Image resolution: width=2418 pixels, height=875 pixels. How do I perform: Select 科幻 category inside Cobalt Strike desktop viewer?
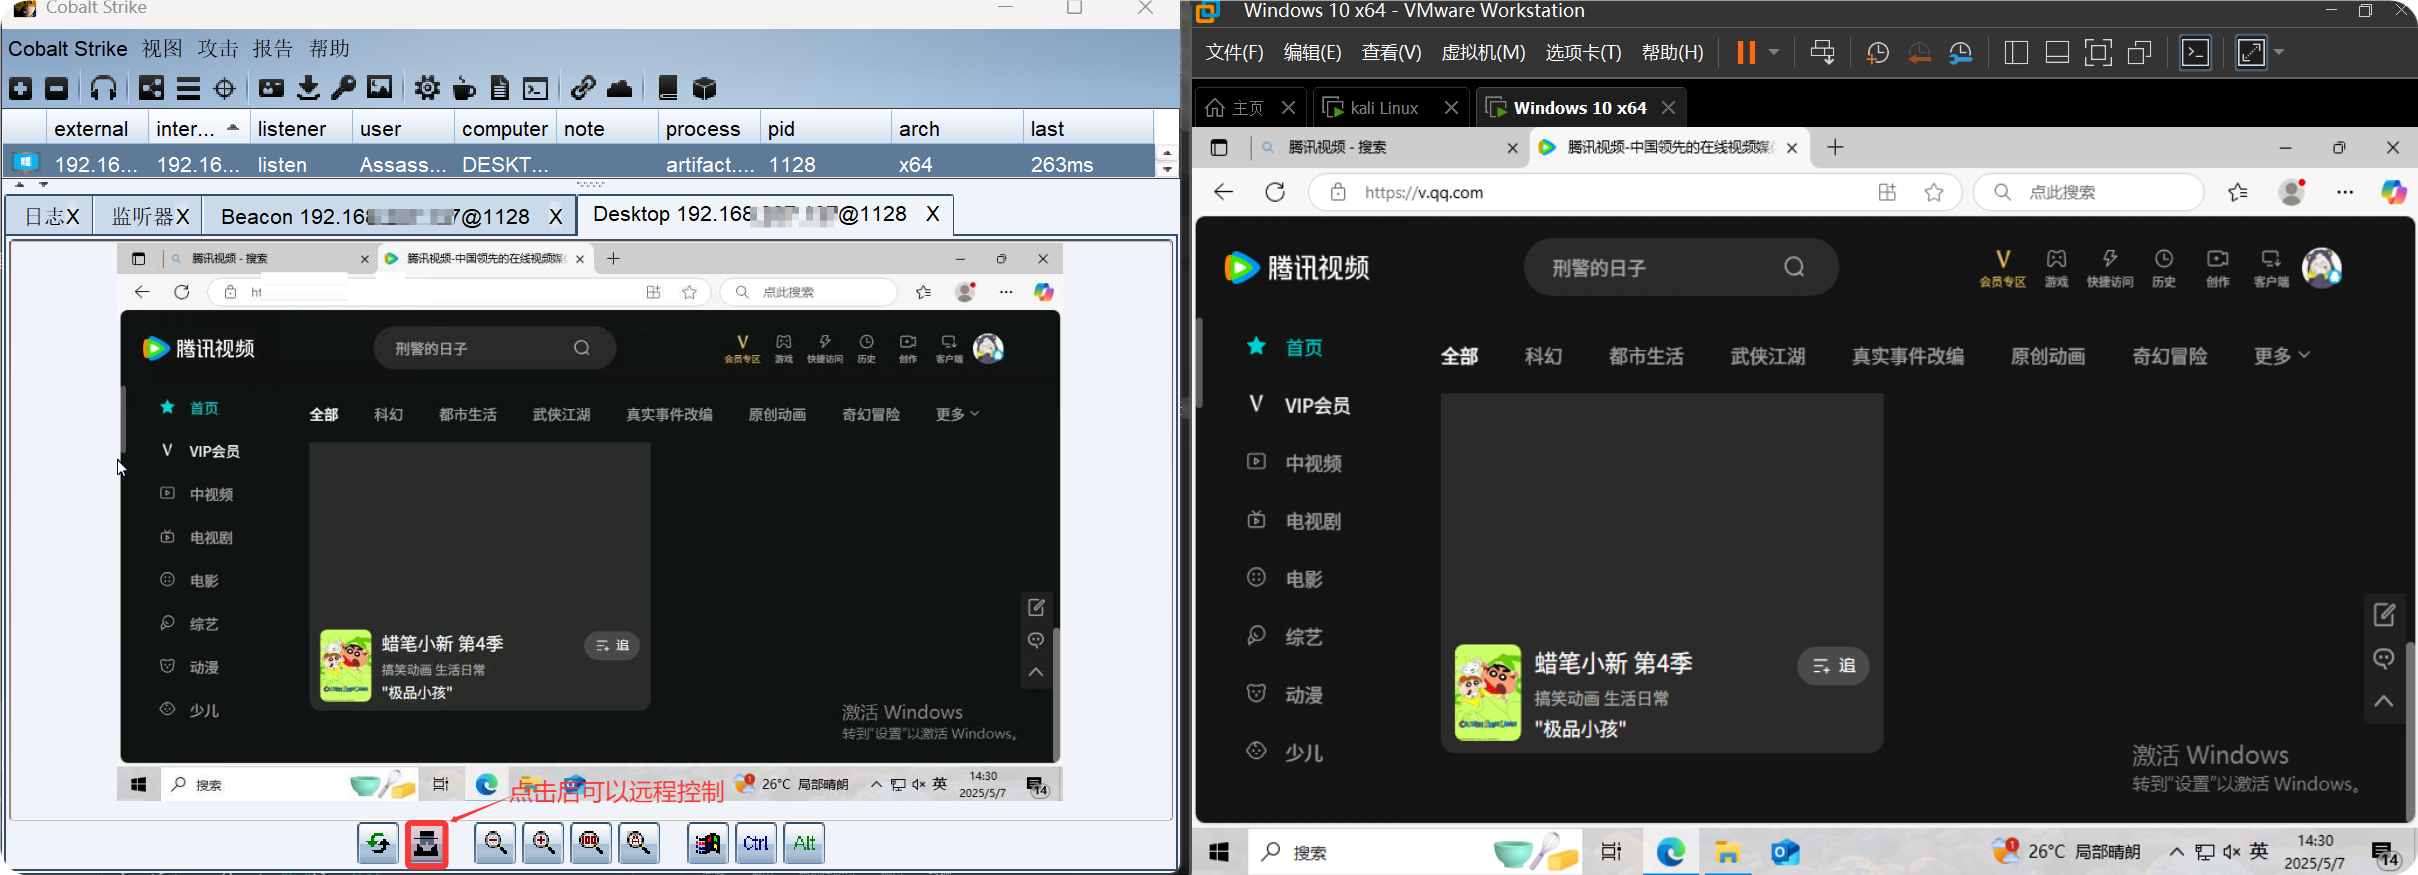388,414
